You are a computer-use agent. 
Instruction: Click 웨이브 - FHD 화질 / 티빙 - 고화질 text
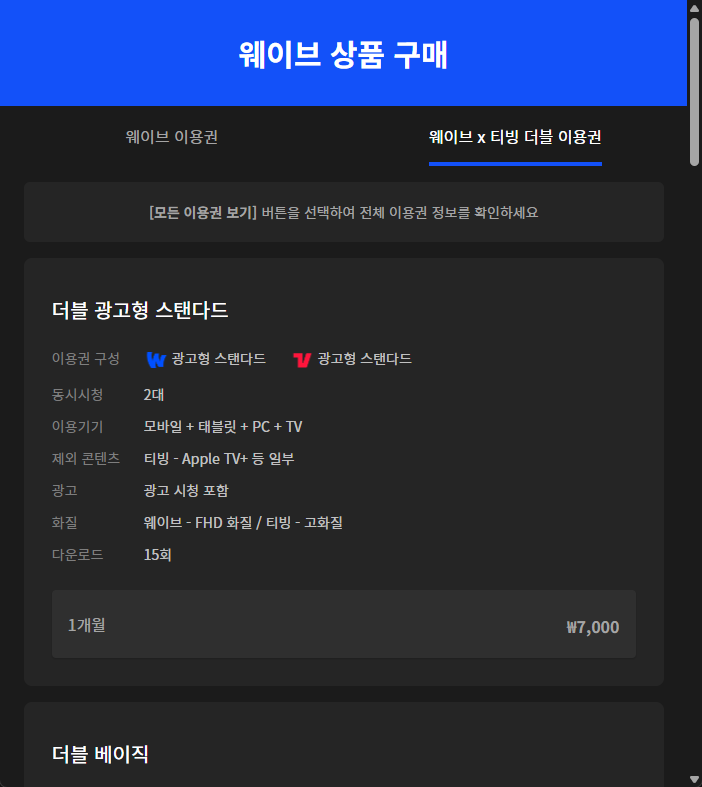tap(243, 522)
